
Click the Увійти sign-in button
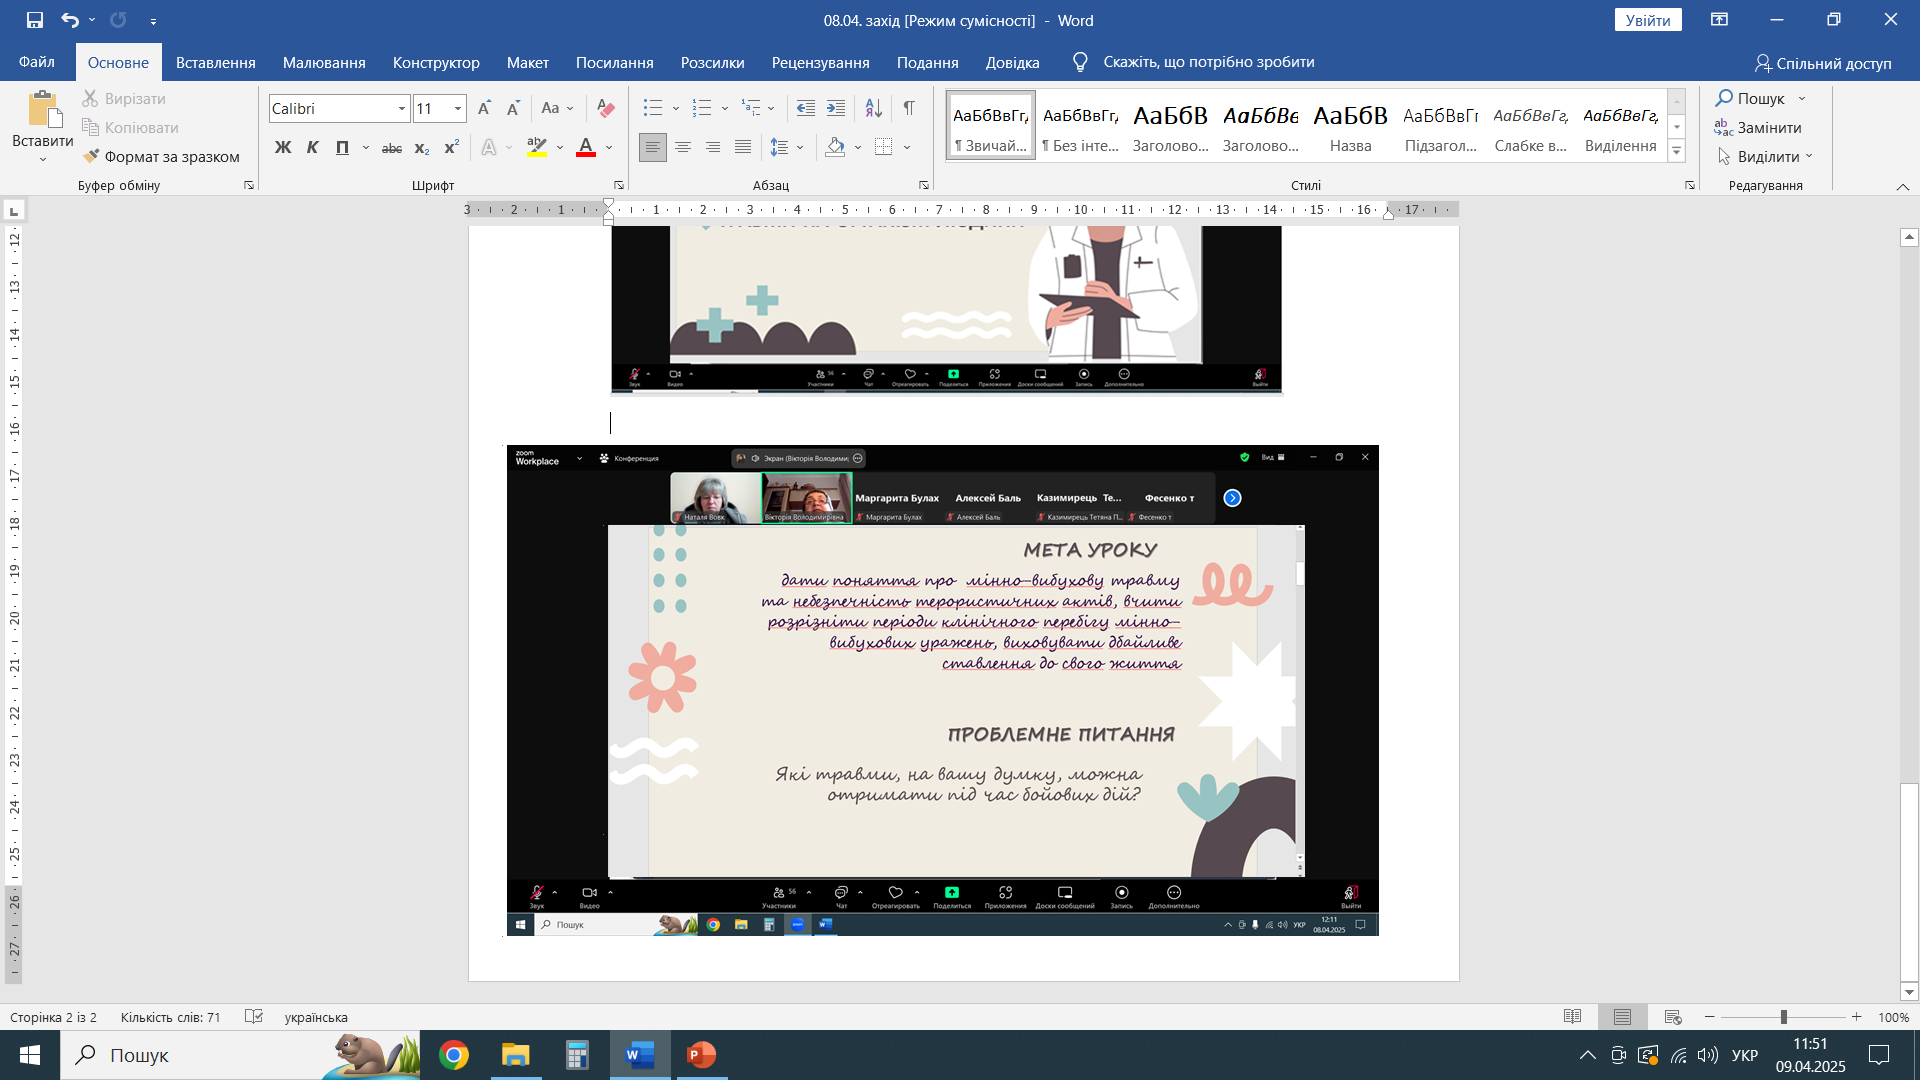1647,20
